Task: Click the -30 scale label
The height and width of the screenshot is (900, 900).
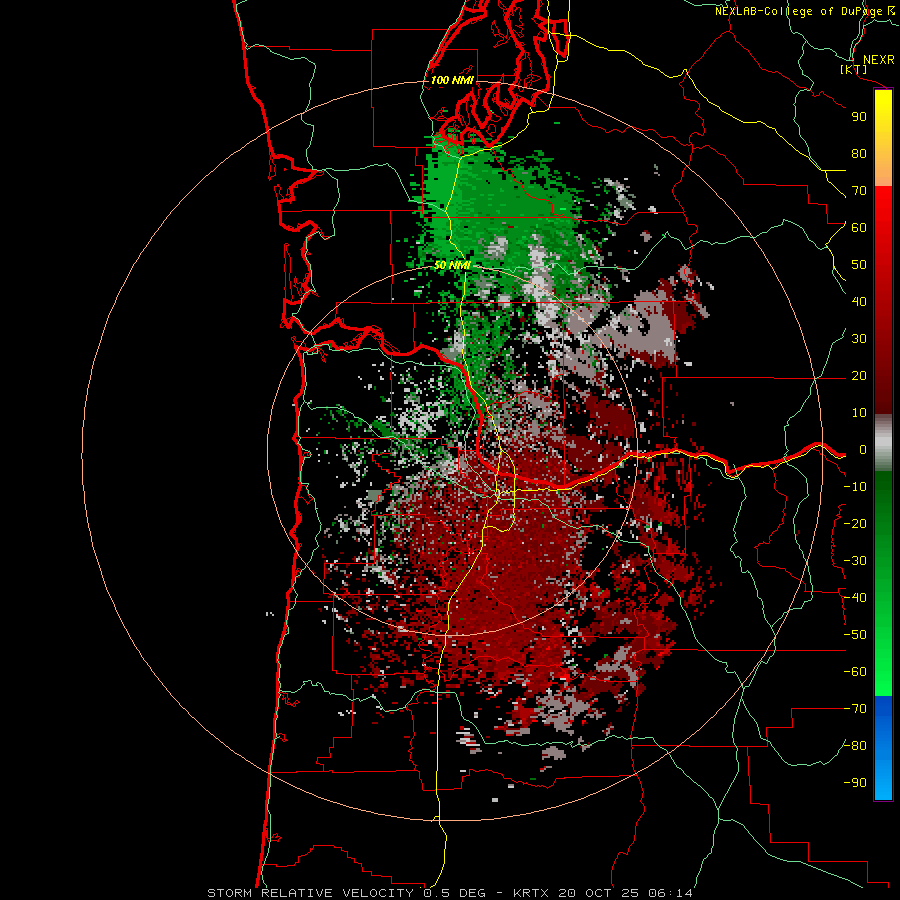Action: [x=855, y=561]
